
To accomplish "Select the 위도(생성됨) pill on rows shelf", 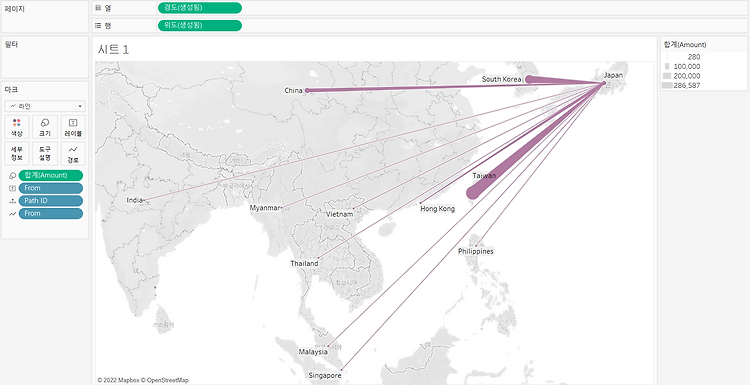I will (x=200, y=25).
